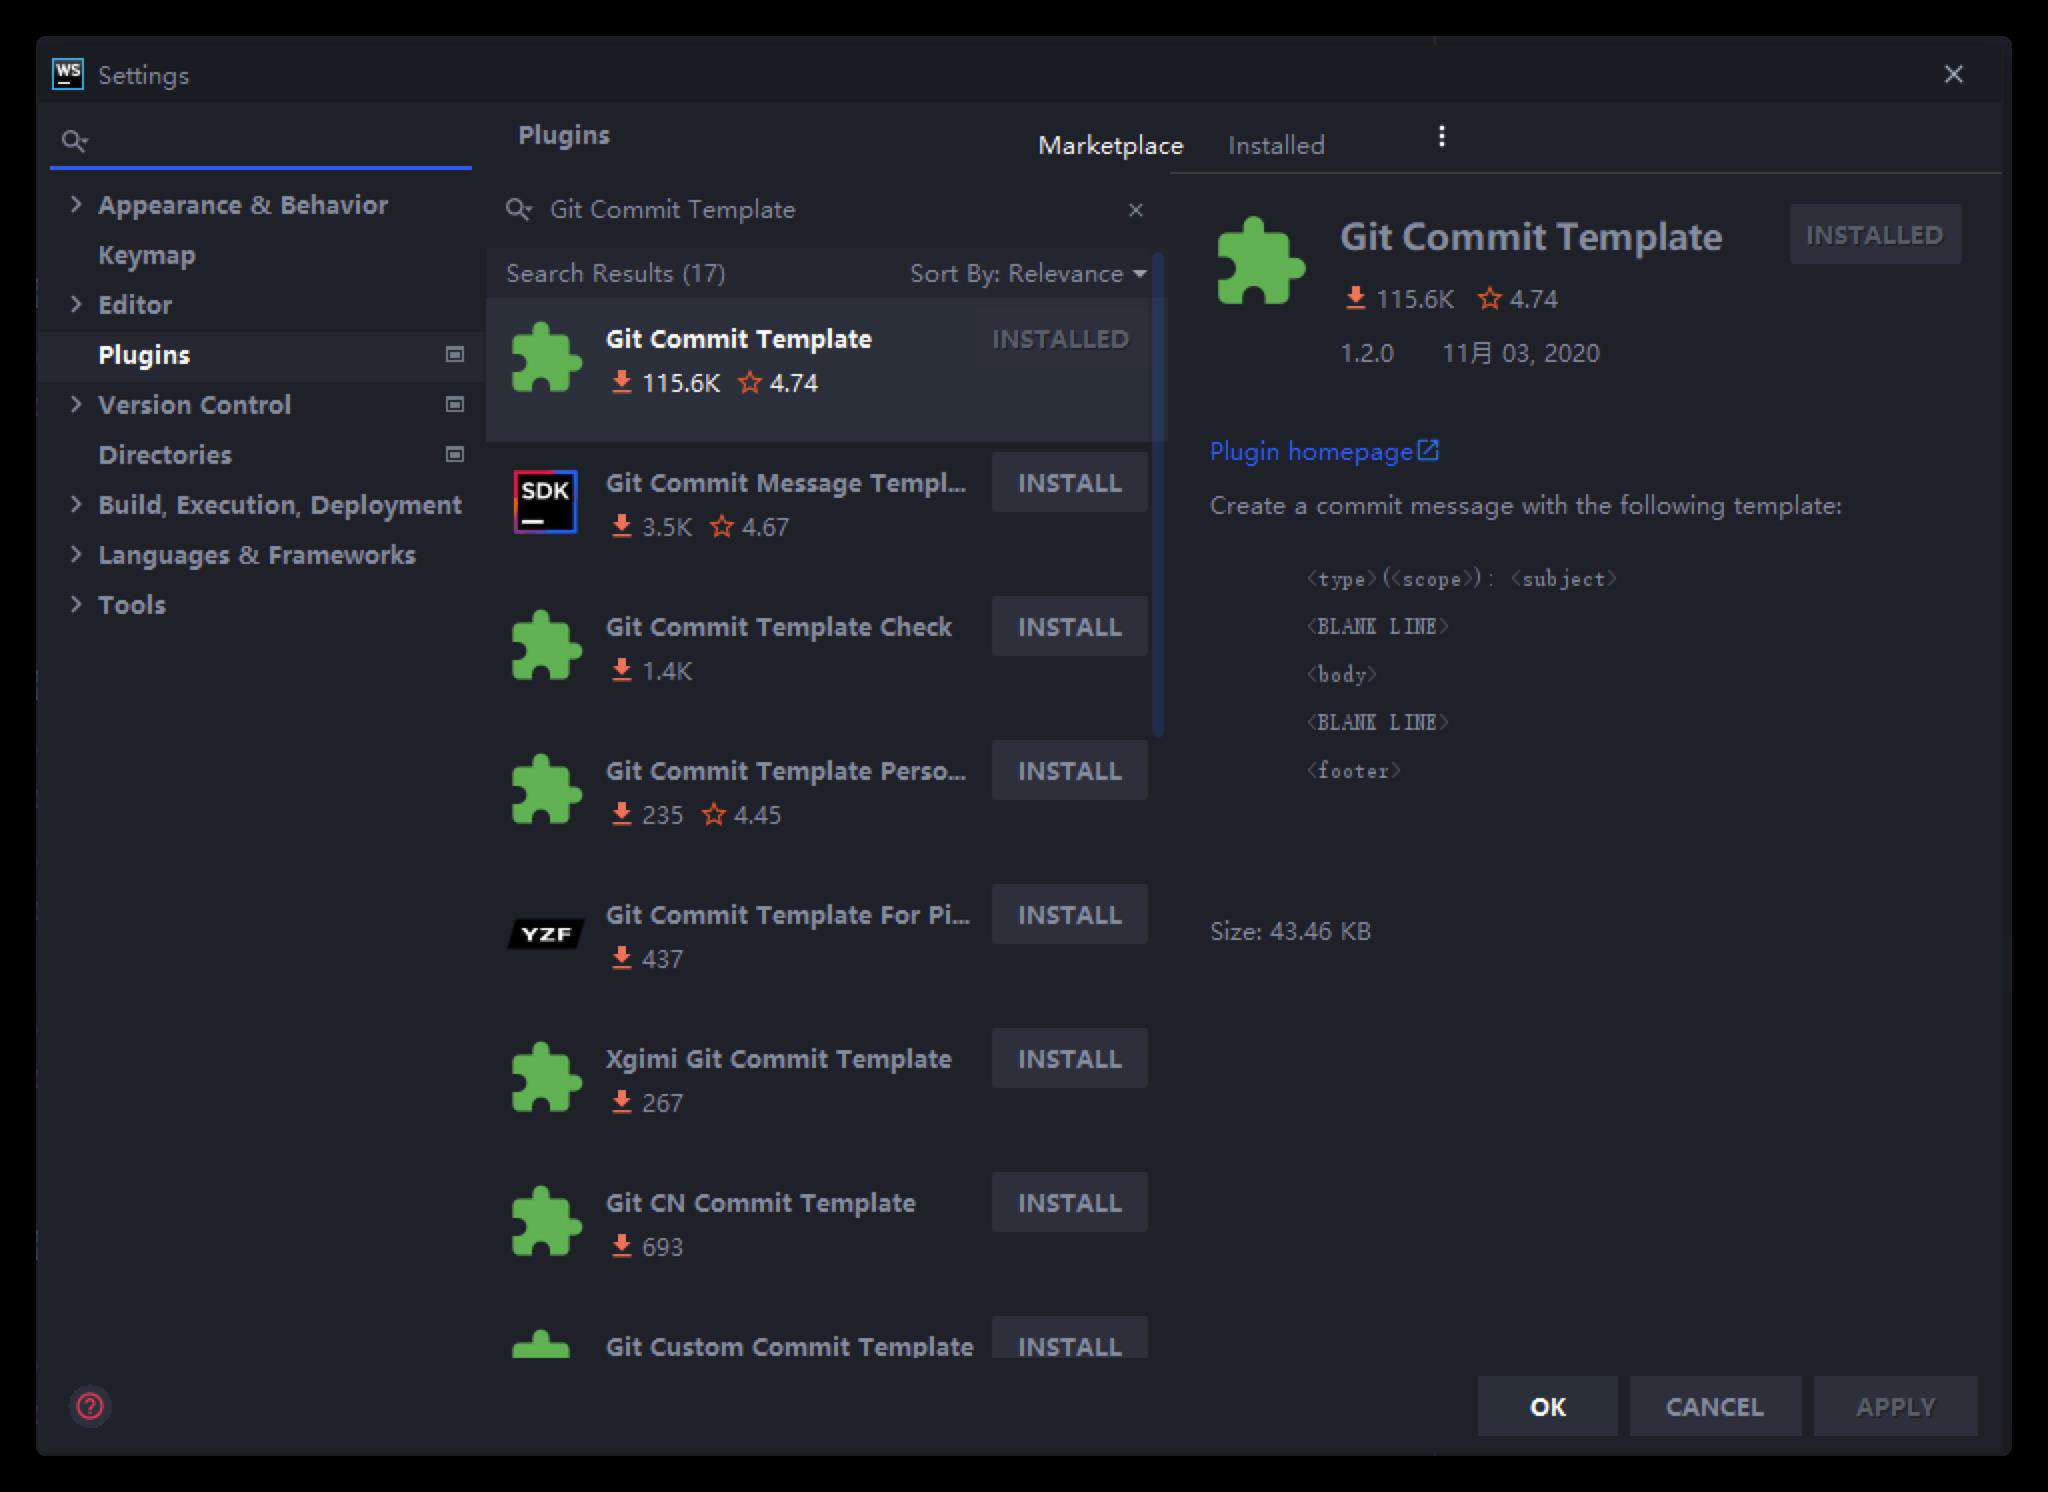Click the YZF plugin icon
Viewport: 2048px width, 1492px height.
(x=546, y=934)
